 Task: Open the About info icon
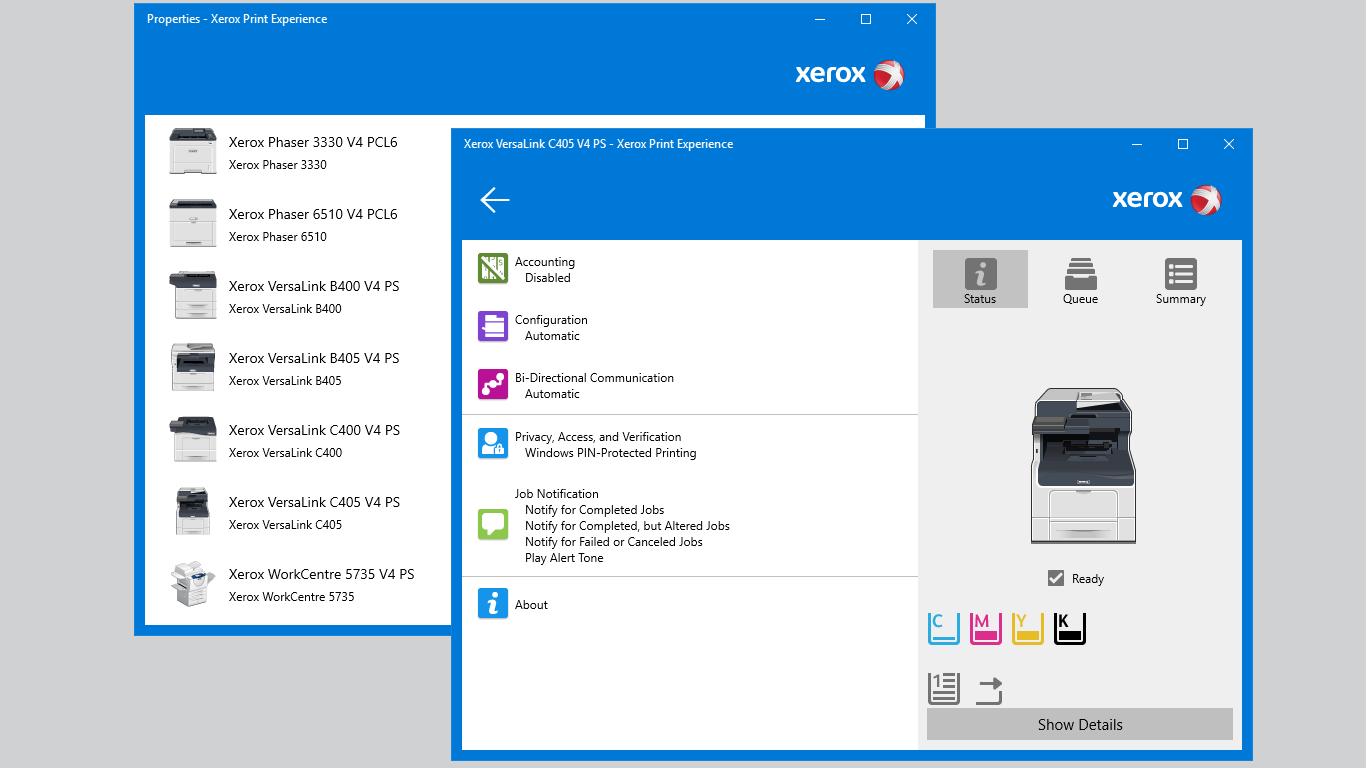pyautogui.click(x=493, y=603)
